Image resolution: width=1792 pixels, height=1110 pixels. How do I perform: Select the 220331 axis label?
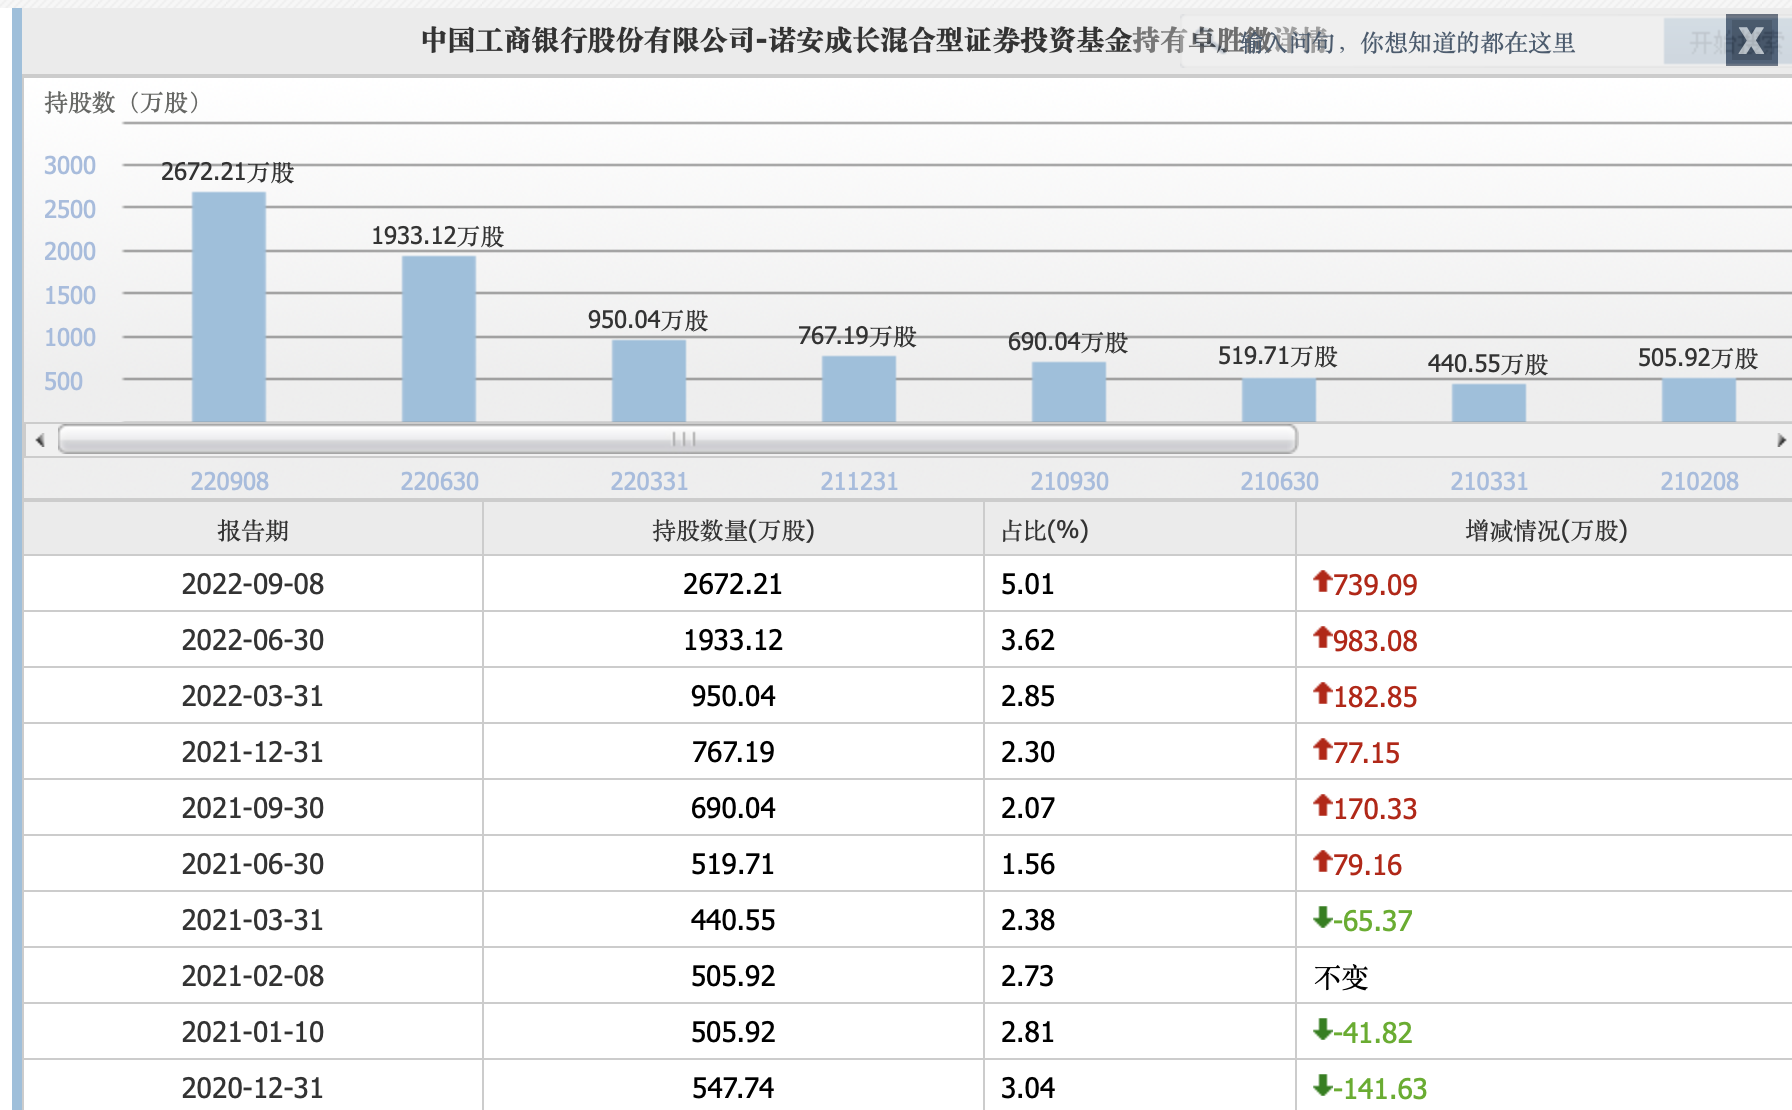coord(650,481)
